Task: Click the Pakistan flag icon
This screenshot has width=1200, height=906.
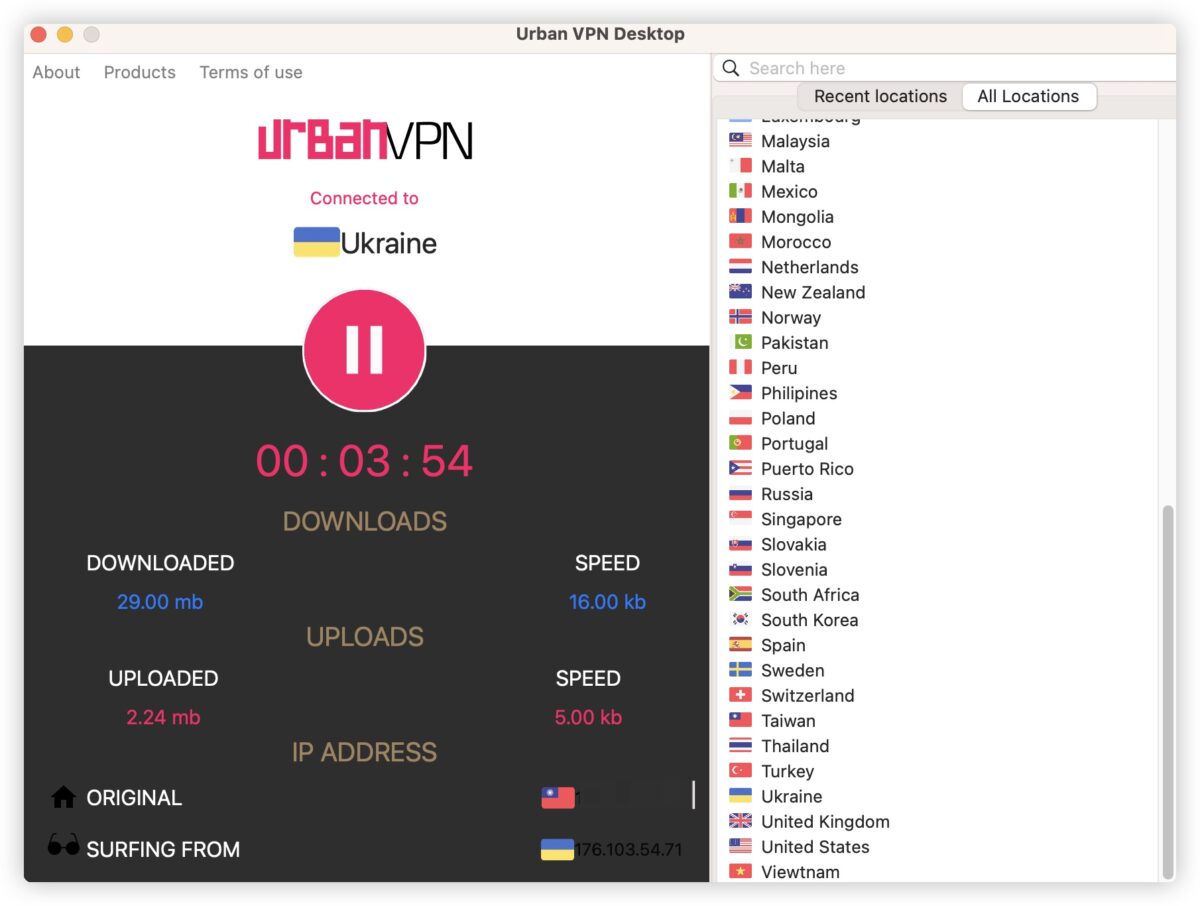Action: click(x=740, y=342)
